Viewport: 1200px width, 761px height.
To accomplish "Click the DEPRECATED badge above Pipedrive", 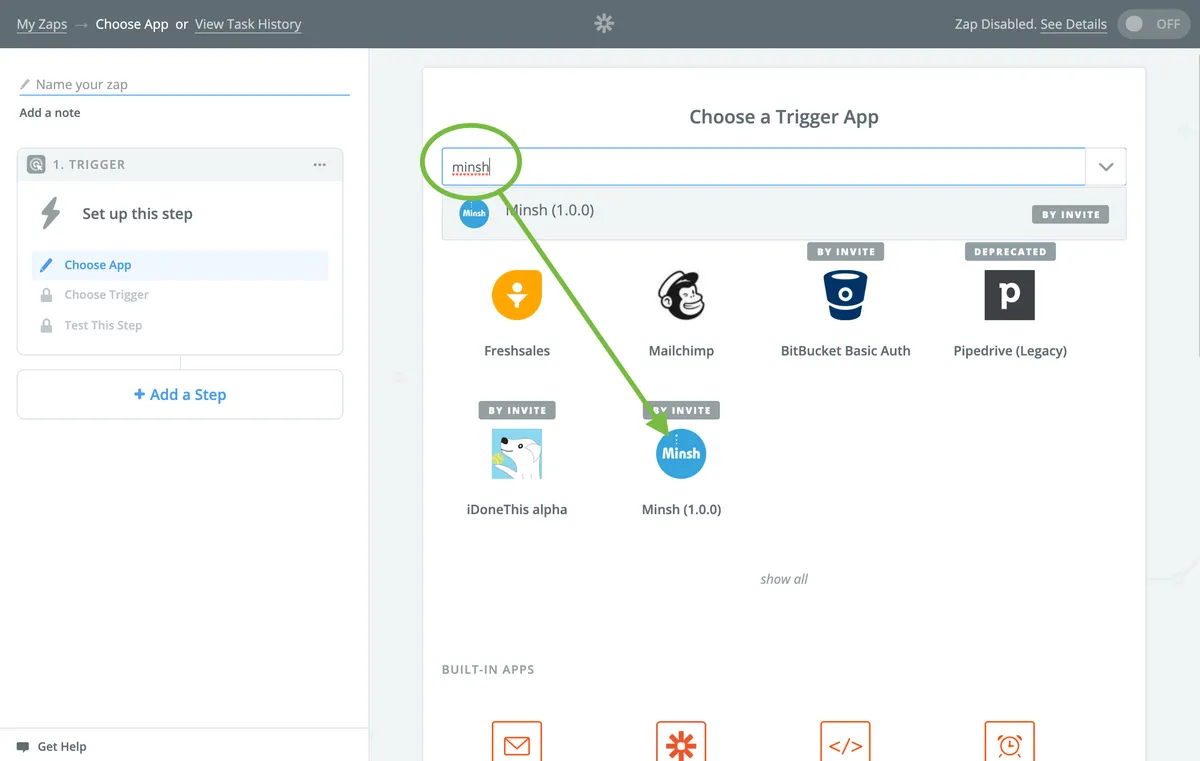I will pyautogui.click(x=1010, y=252).
